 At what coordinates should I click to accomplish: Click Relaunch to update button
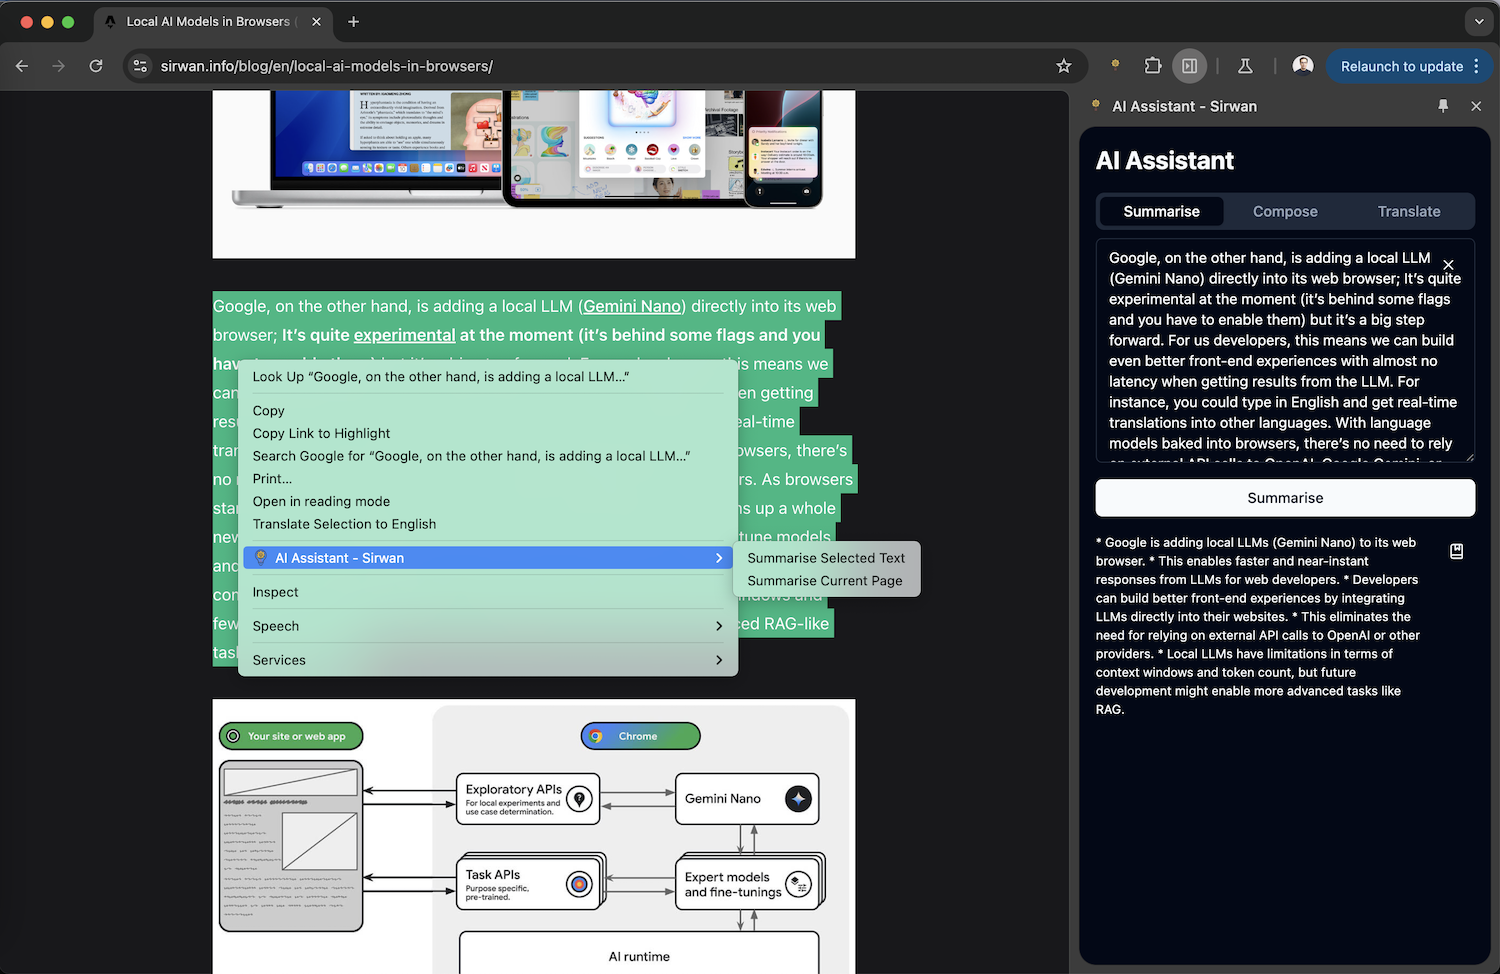coord(1401,66)
